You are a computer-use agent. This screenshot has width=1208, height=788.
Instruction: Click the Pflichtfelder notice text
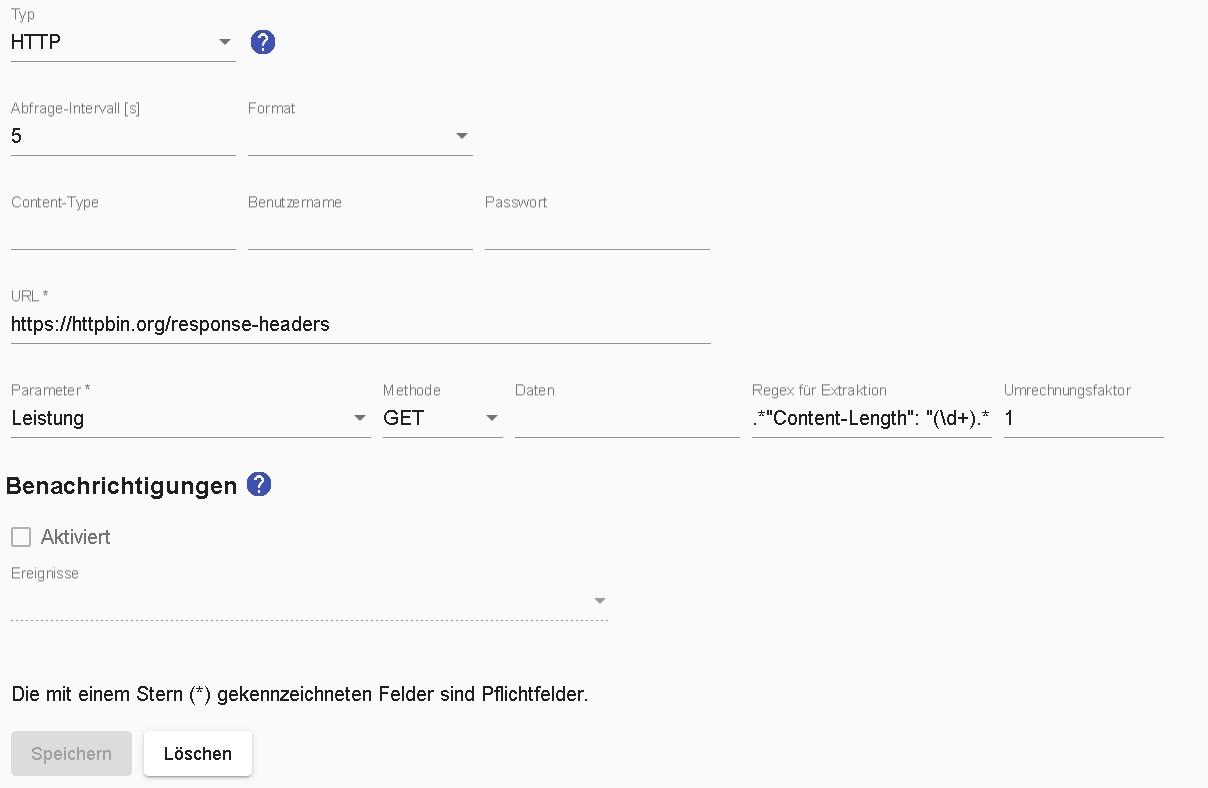point(299,694)
